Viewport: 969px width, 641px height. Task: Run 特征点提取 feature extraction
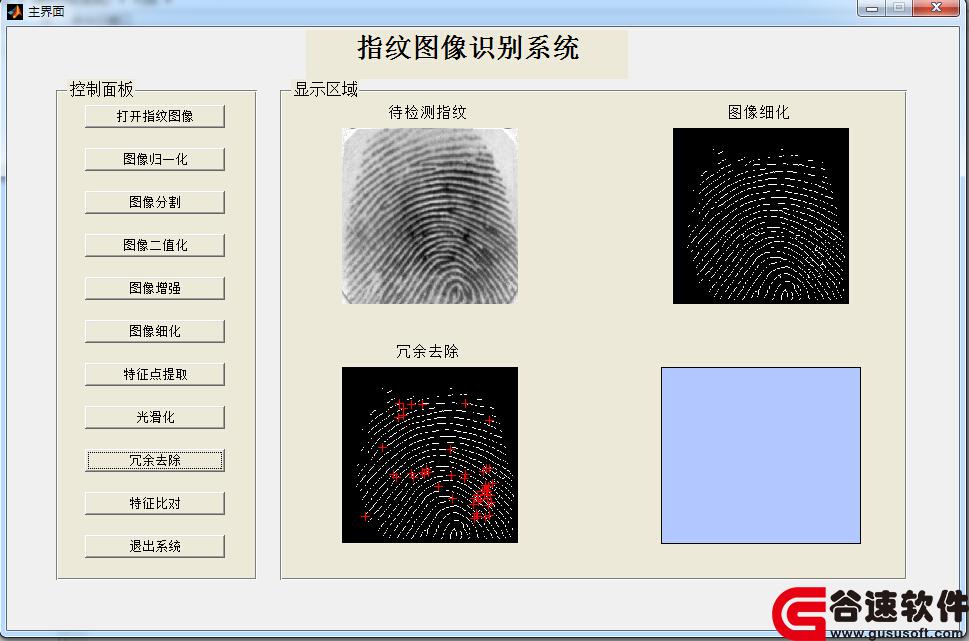coord(154,375)
